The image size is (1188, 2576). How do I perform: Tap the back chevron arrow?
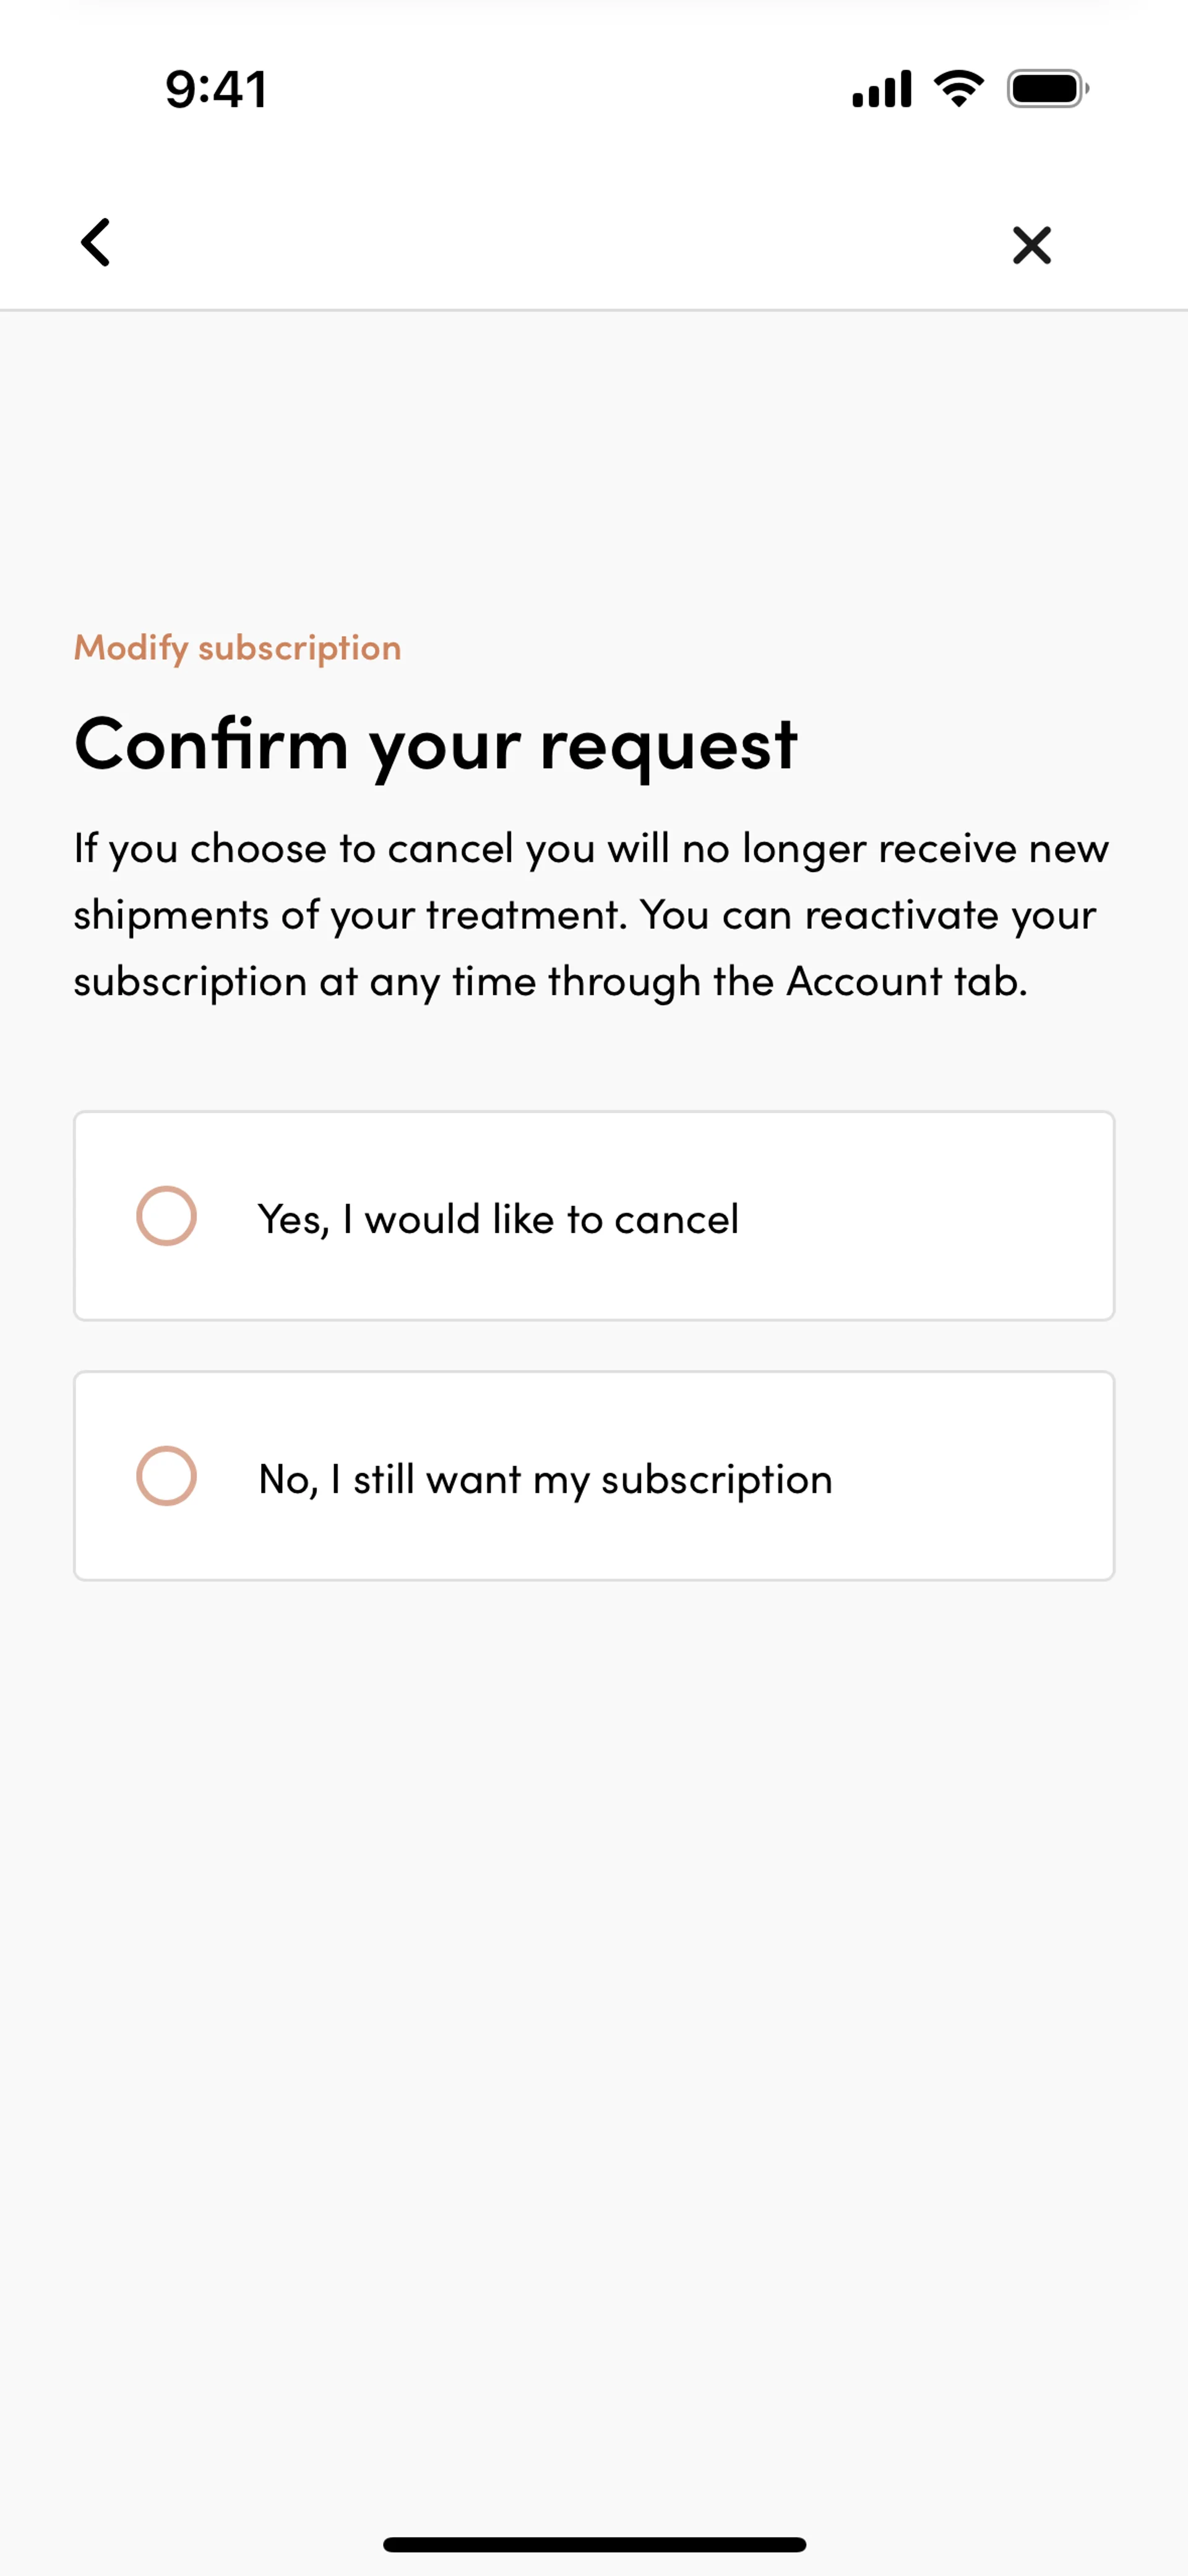click(x=96, y=243)
